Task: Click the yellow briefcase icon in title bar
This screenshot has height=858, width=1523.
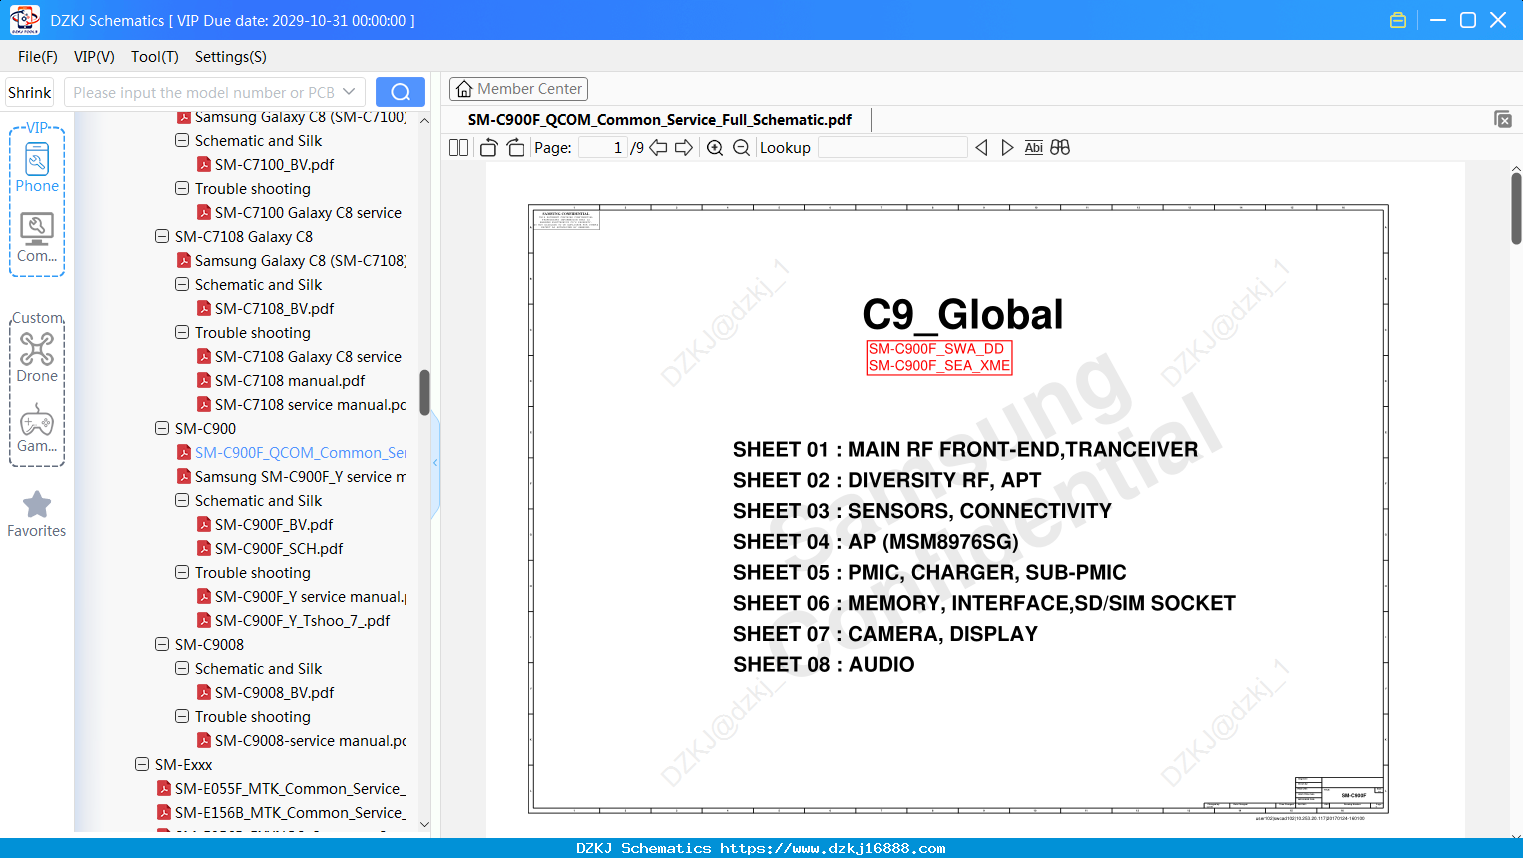Action: [x=1398, y=20]
